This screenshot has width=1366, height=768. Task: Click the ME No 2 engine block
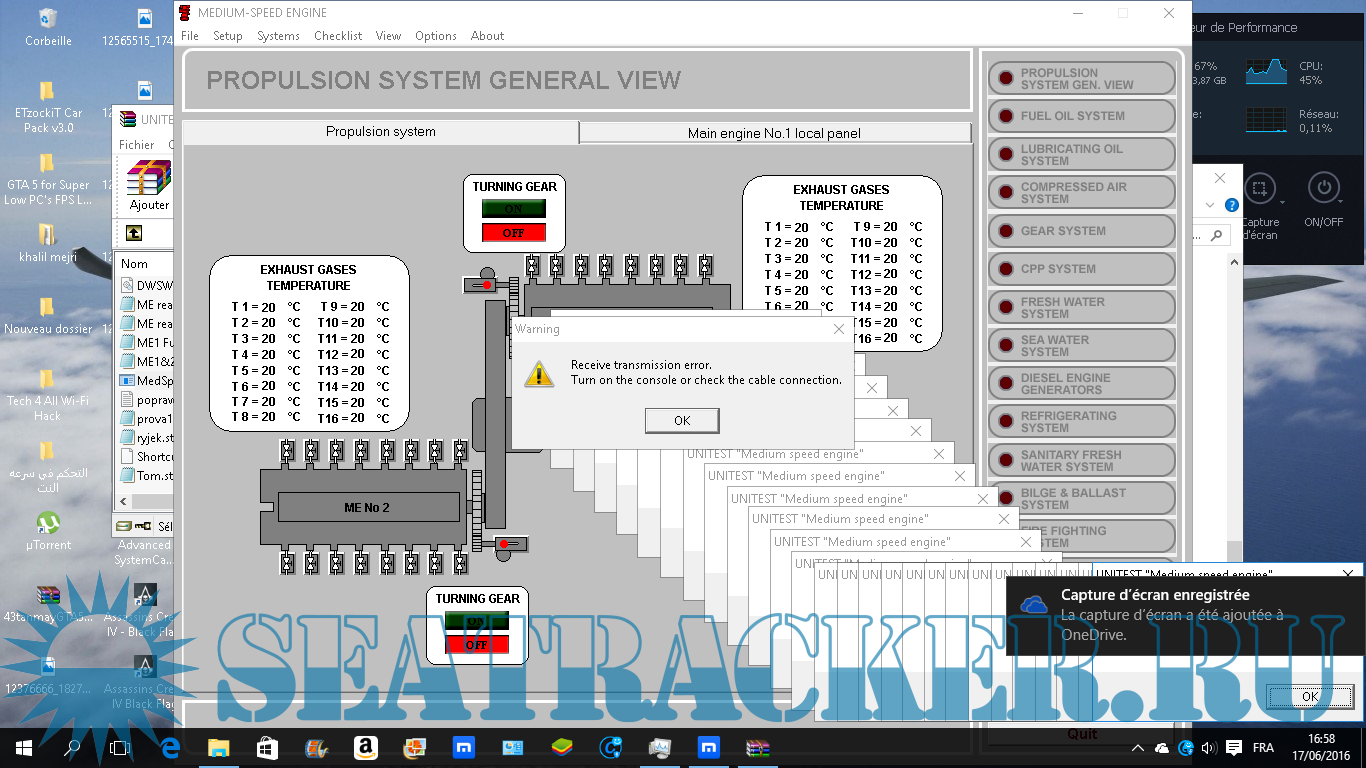[367, 508]
